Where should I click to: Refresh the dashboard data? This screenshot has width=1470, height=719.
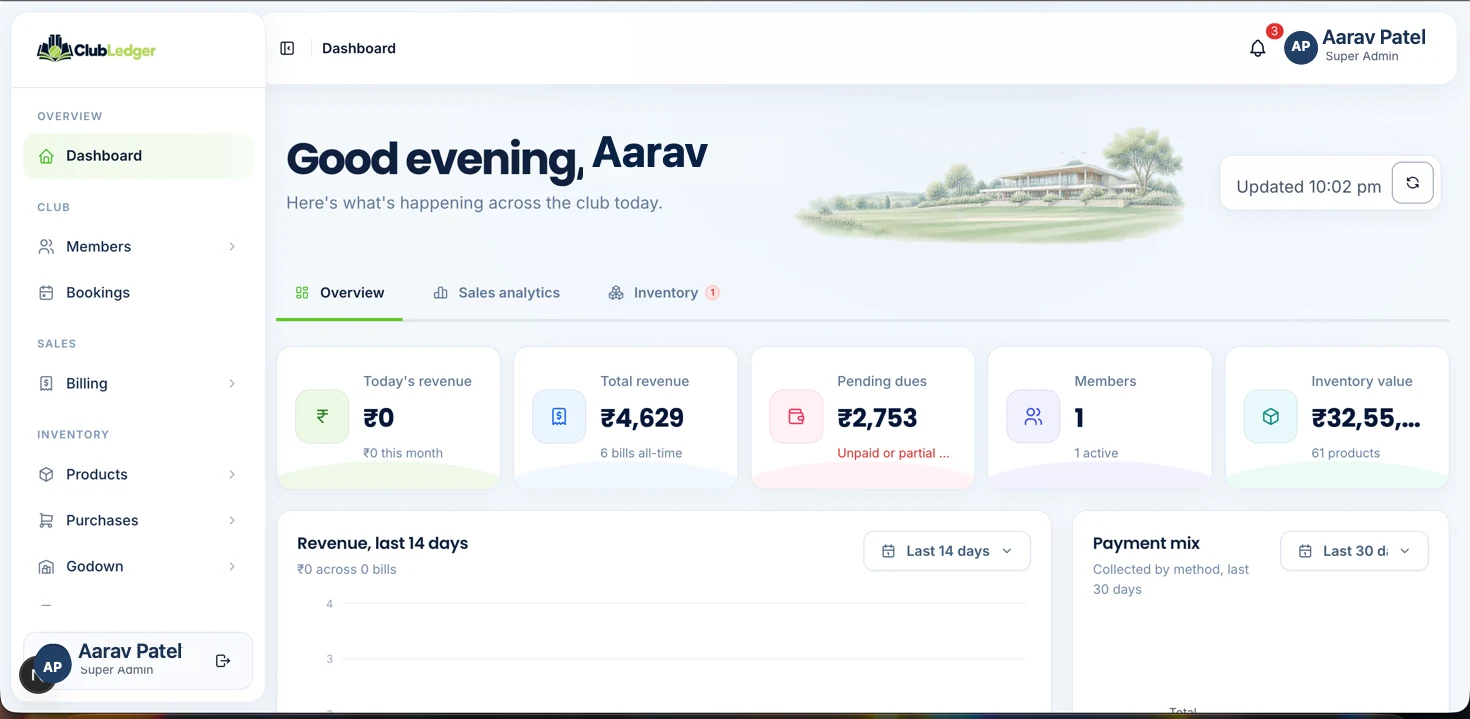[1413, 183]
